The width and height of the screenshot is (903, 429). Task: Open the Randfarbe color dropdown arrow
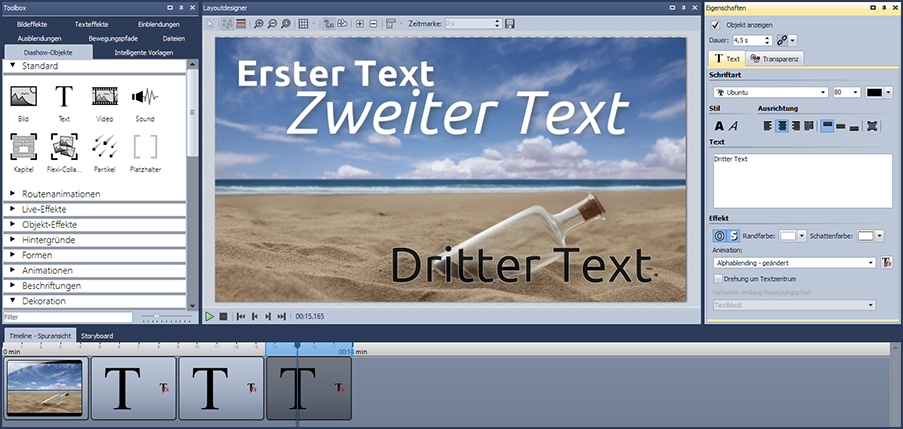802,236
